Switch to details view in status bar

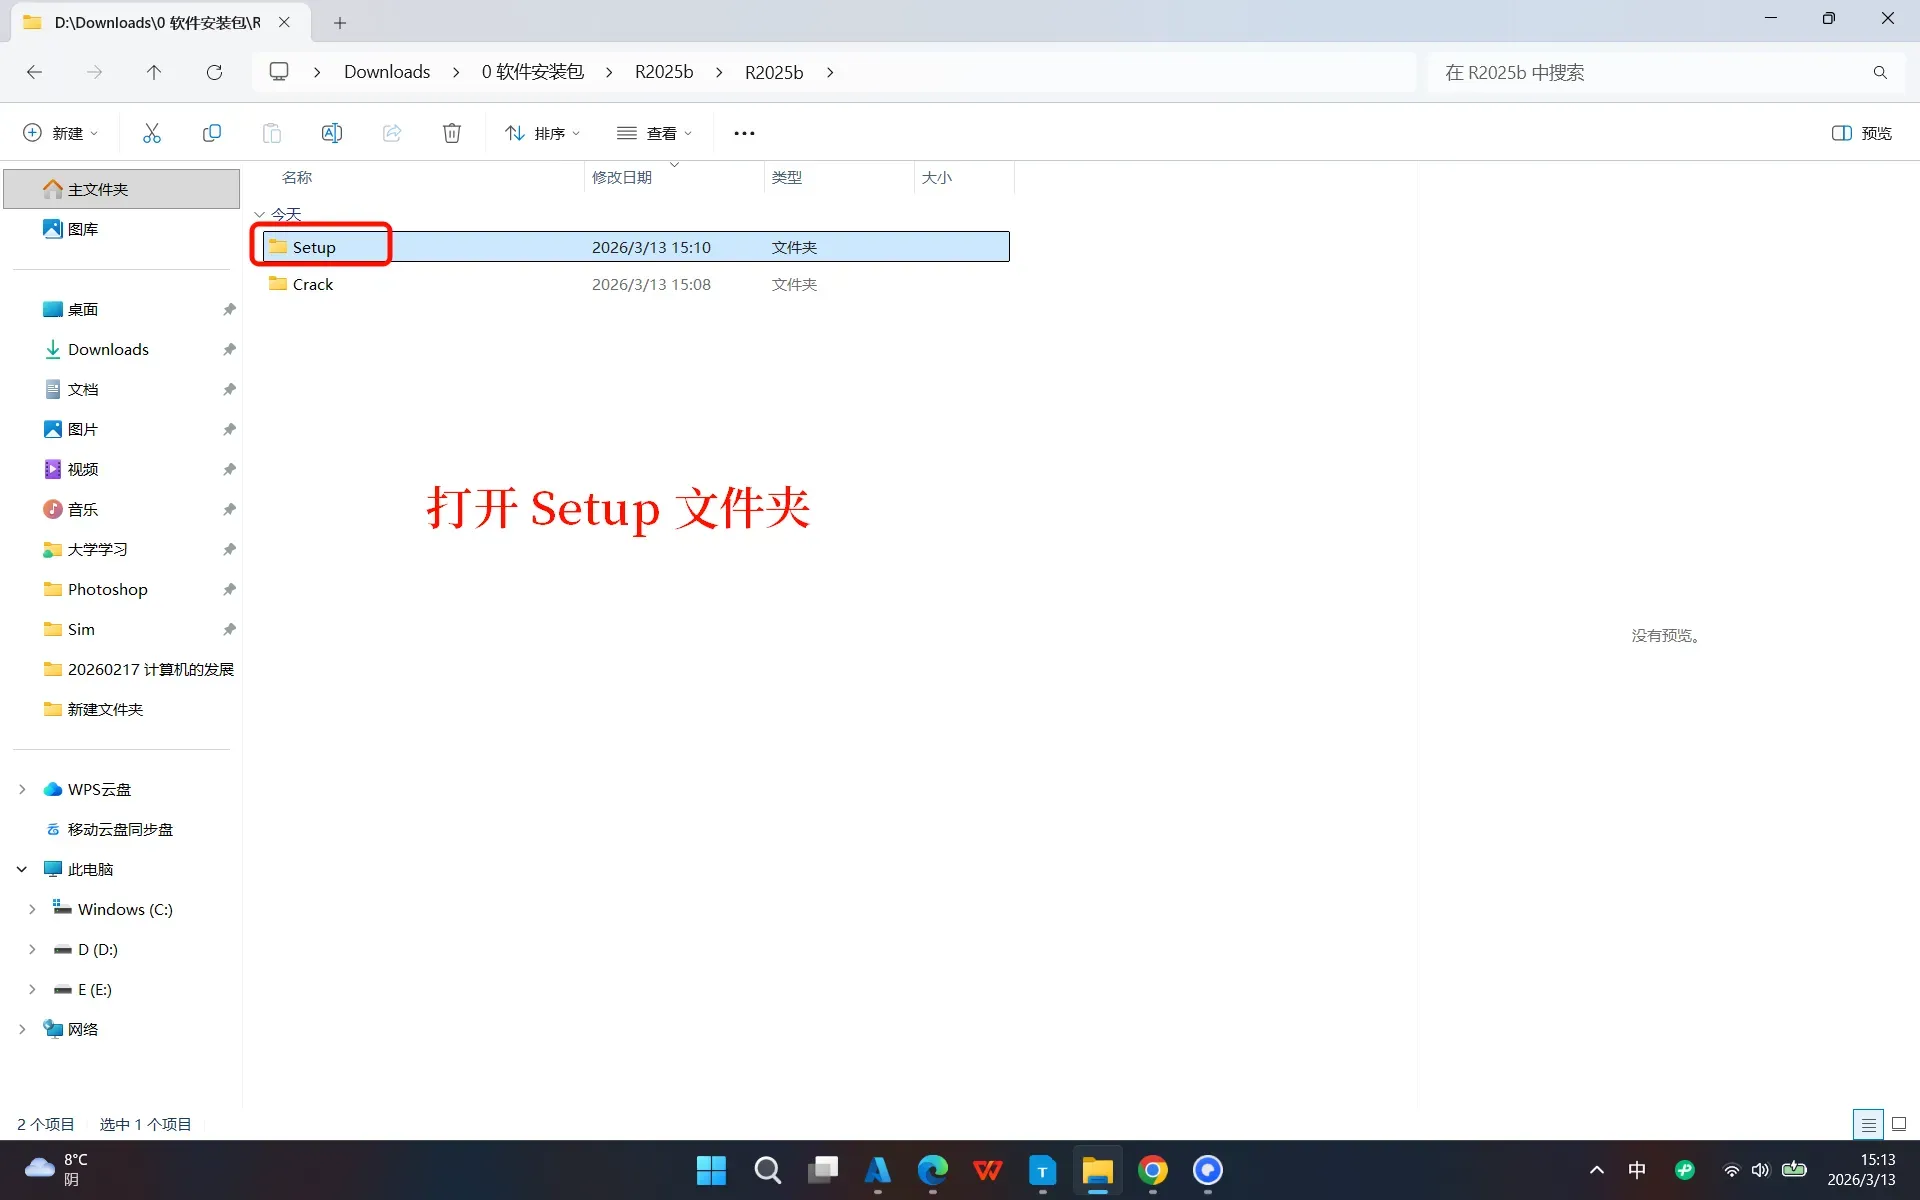tap(1867, 1124)
